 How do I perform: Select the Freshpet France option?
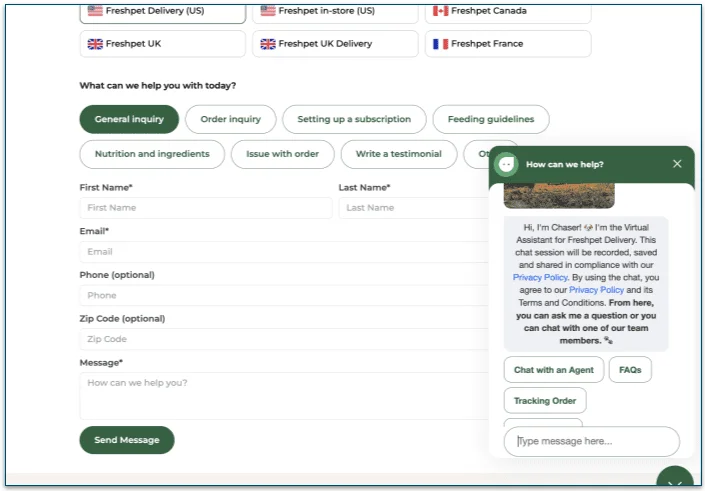pos(508,44)
